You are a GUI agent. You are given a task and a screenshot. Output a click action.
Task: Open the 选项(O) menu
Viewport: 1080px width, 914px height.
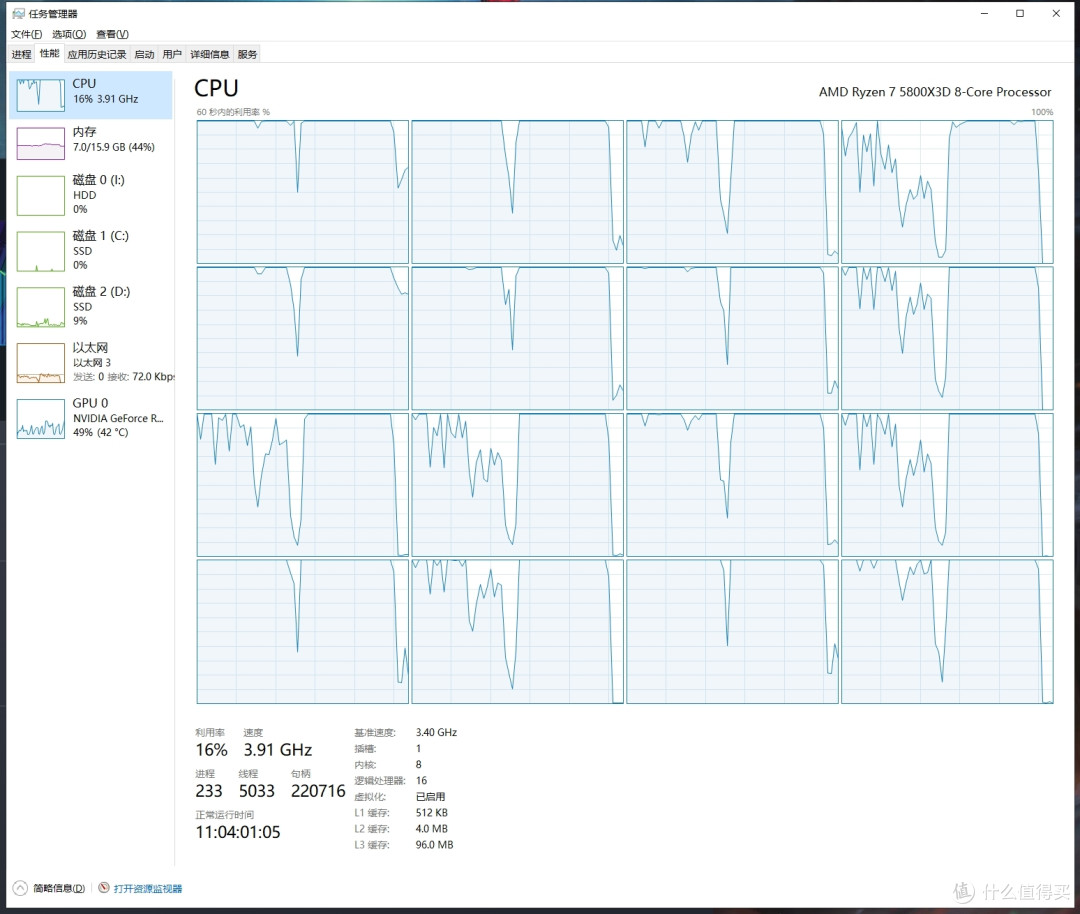point(69,34)
